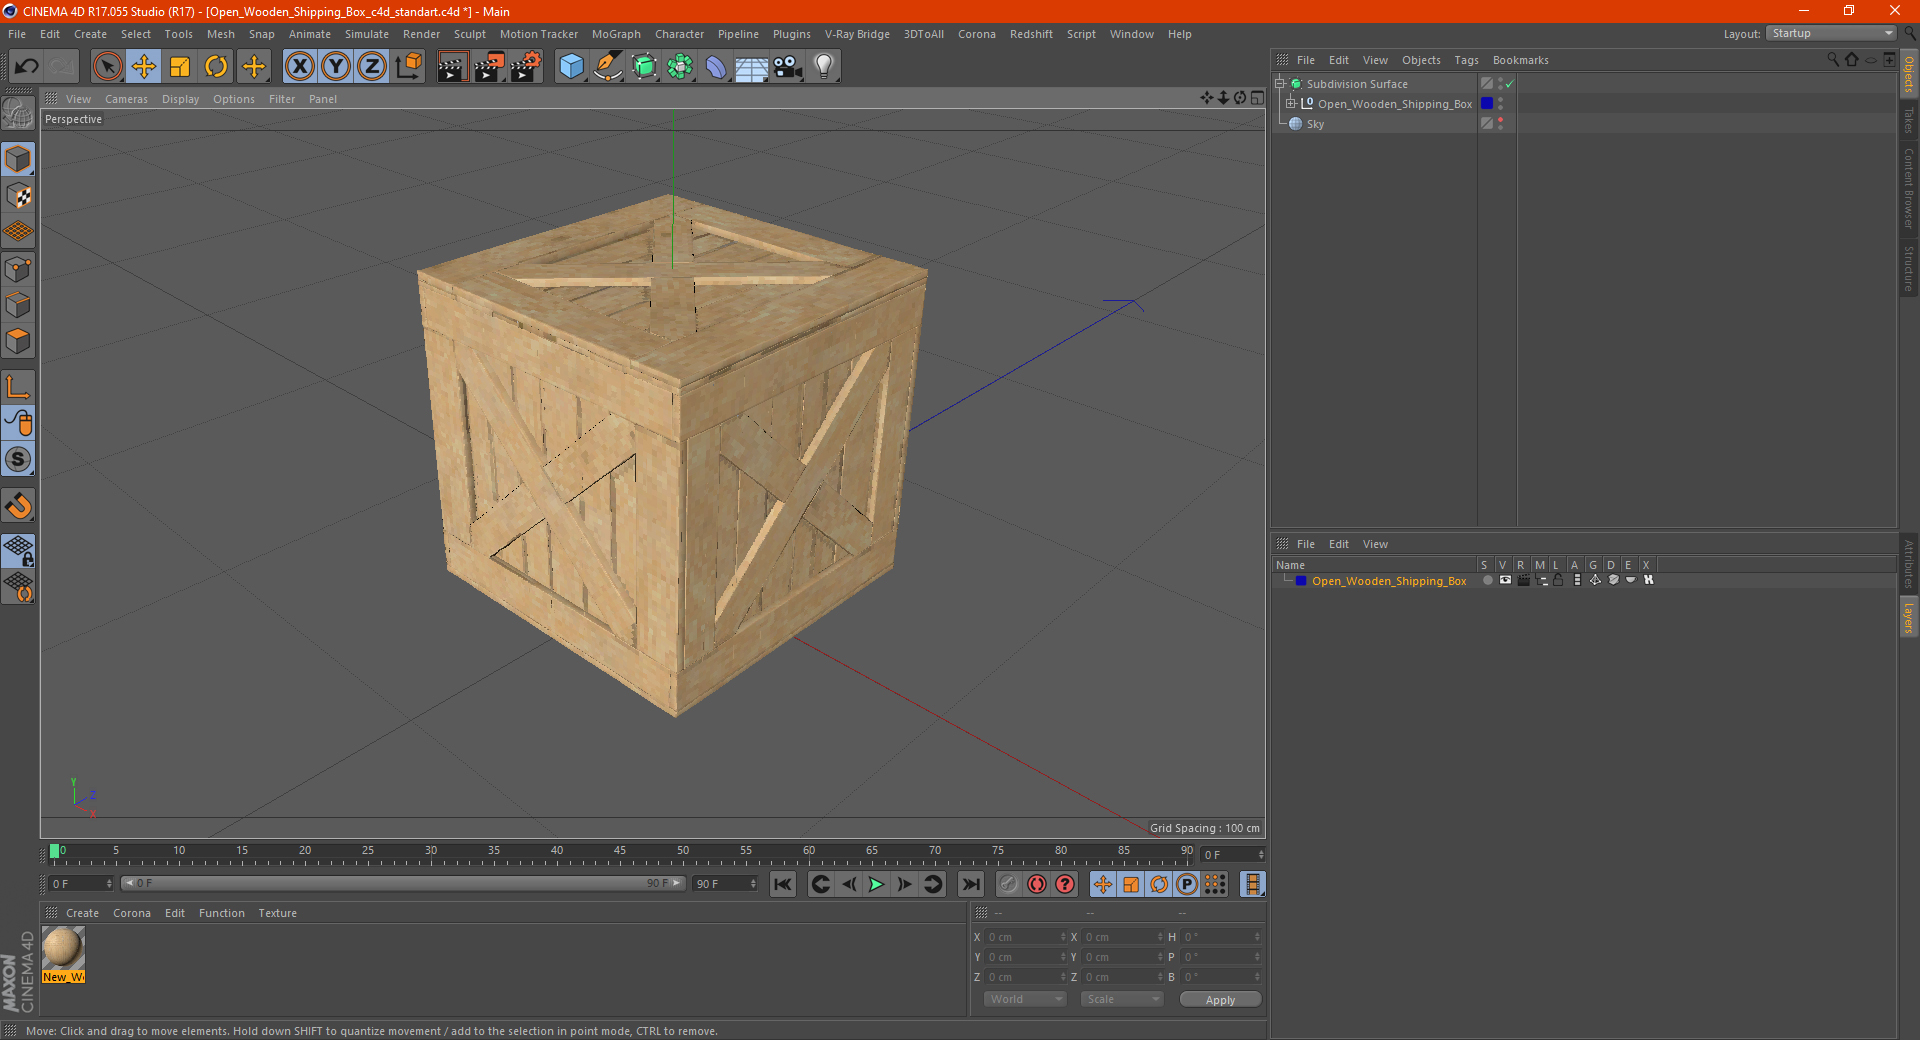
Task: Step to the next frame
Action: (x=904, y=884)
